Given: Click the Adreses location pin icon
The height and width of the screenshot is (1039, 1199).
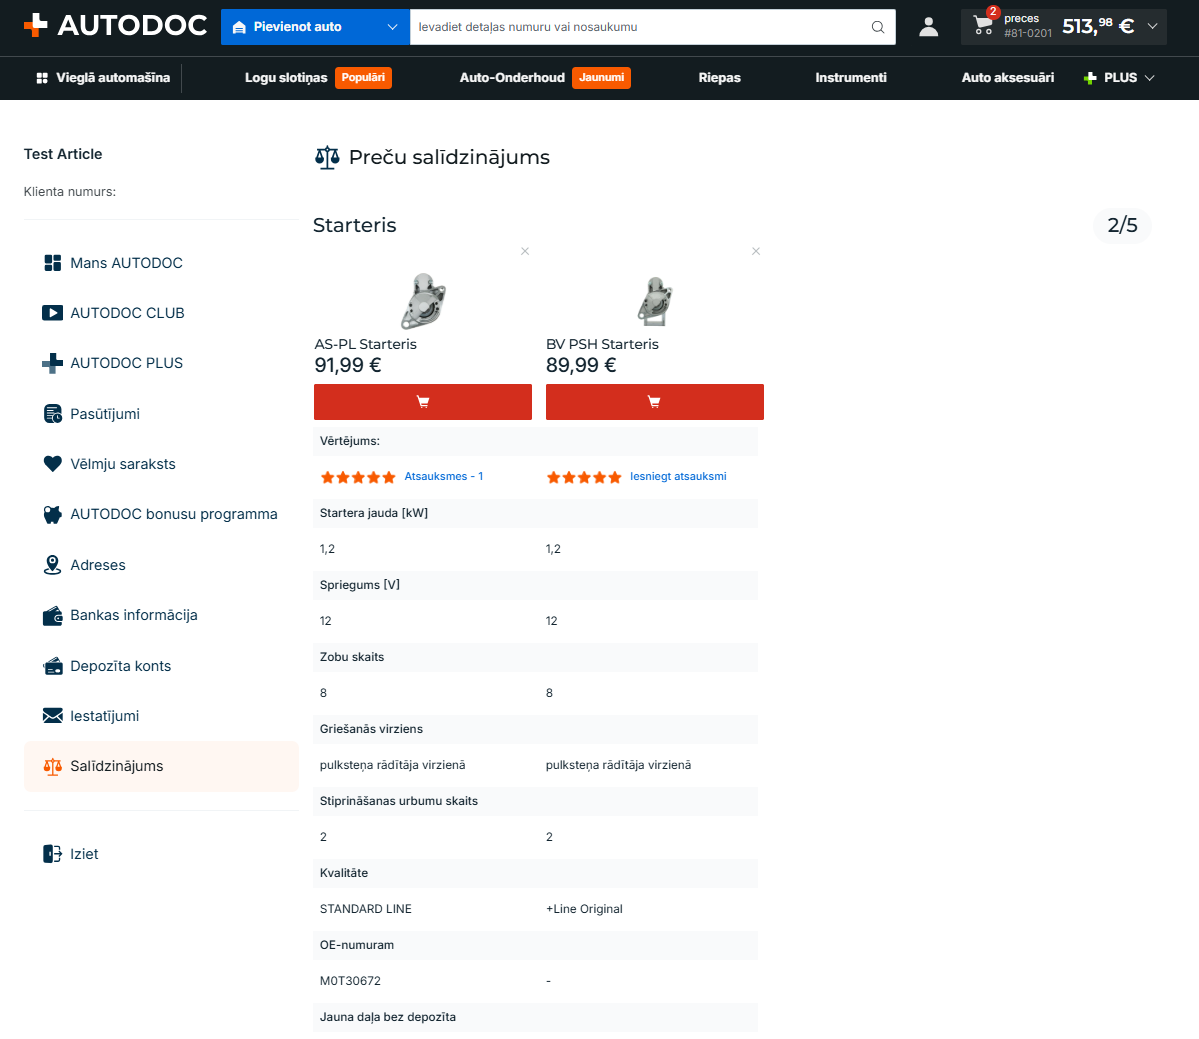Looking at the screenshot, I should tap(52, 565).
